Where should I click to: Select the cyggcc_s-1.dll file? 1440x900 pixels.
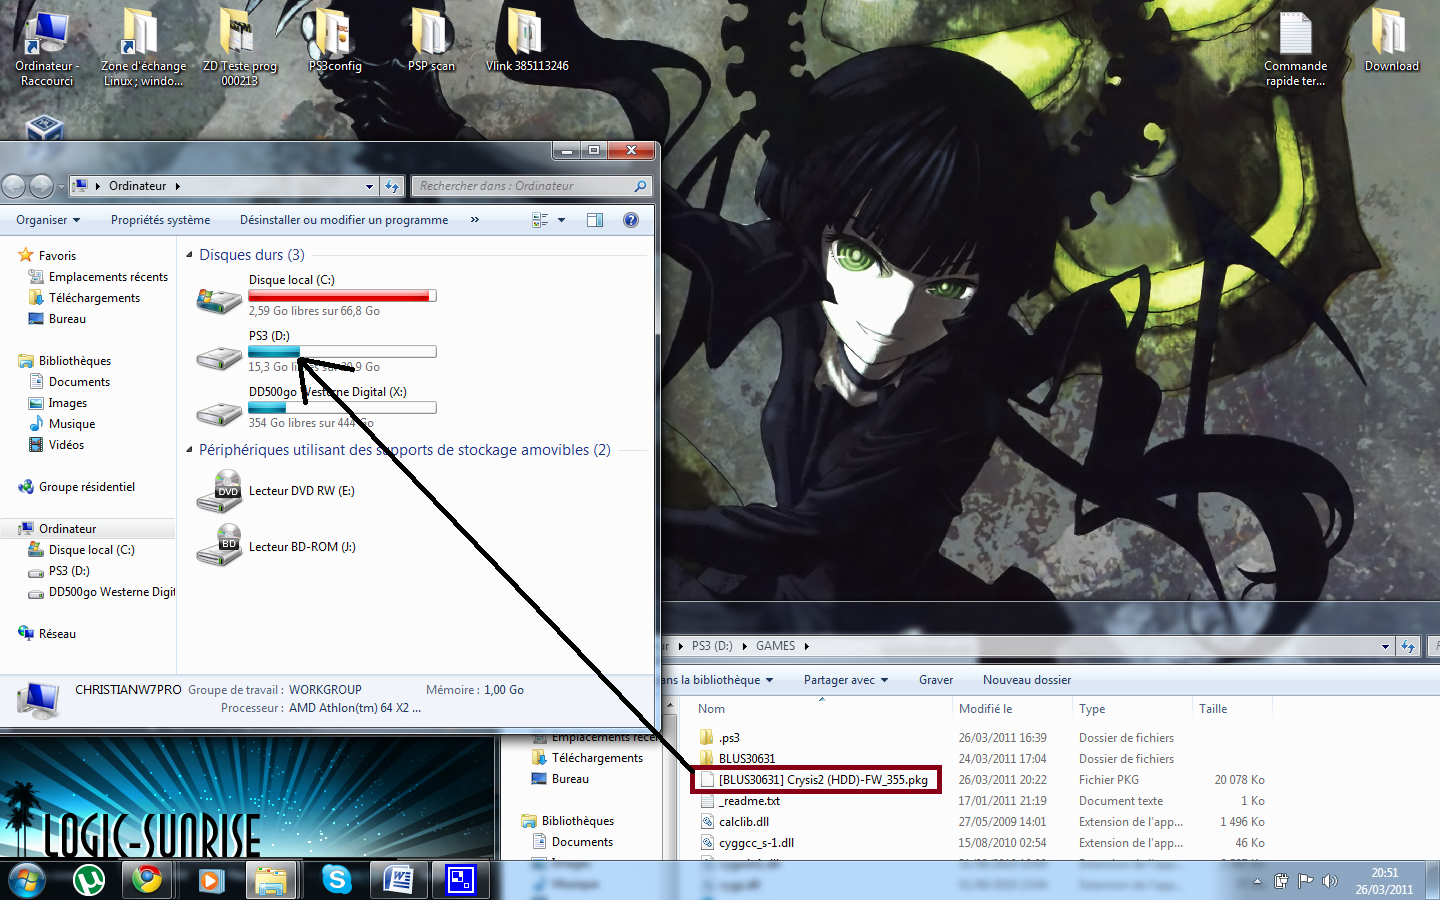756,843
